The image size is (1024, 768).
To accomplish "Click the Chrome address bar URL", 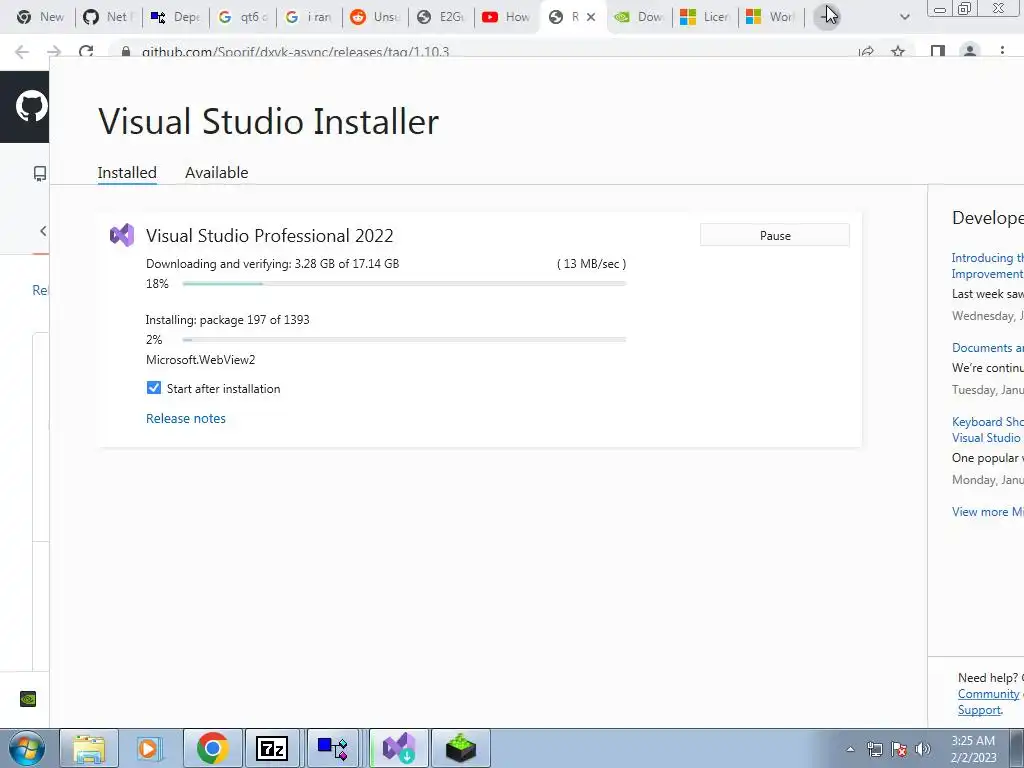I will pyautogui.click(x=295, y=52).
